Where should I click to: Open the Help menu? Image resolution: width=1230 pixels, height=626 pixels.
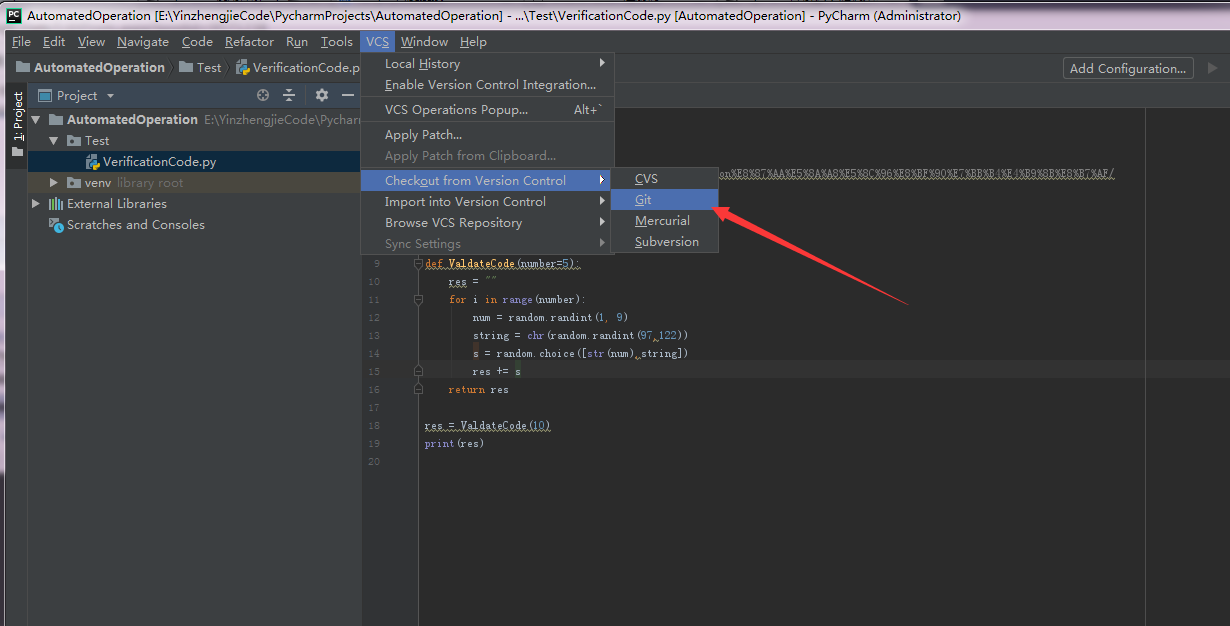[473, 41]
